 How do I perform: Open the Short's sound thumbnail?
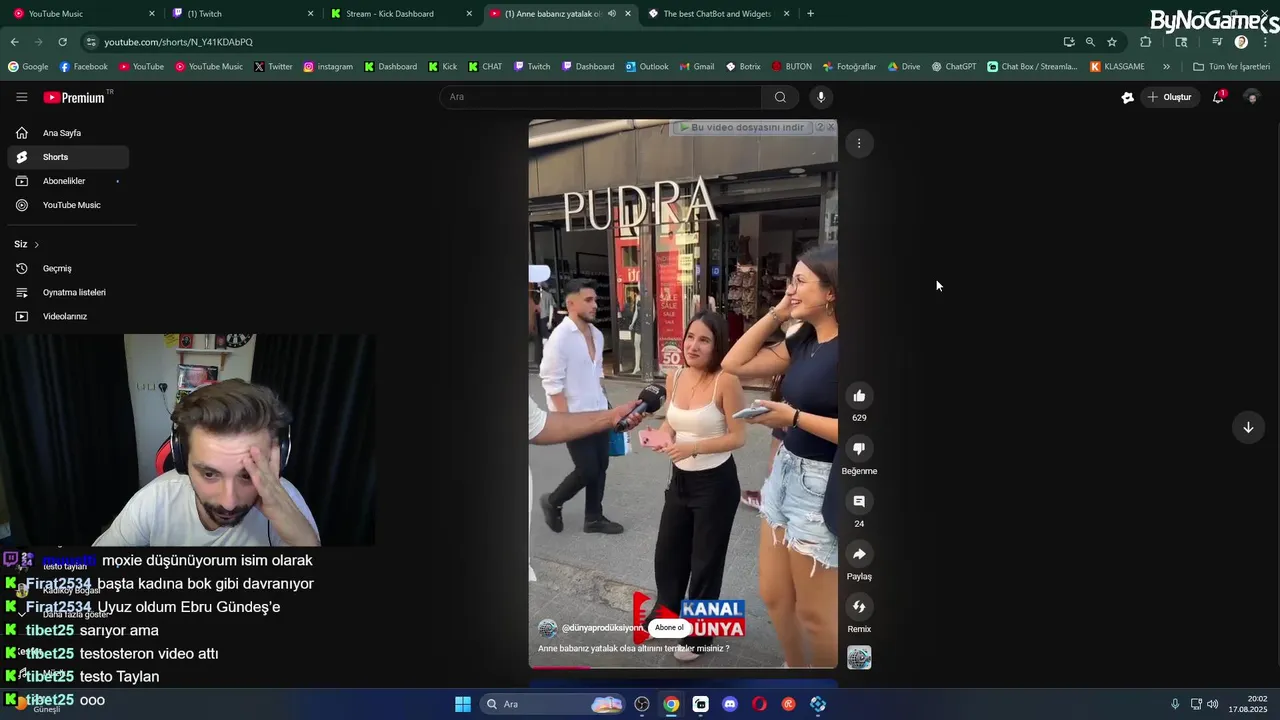coord(859,657)
